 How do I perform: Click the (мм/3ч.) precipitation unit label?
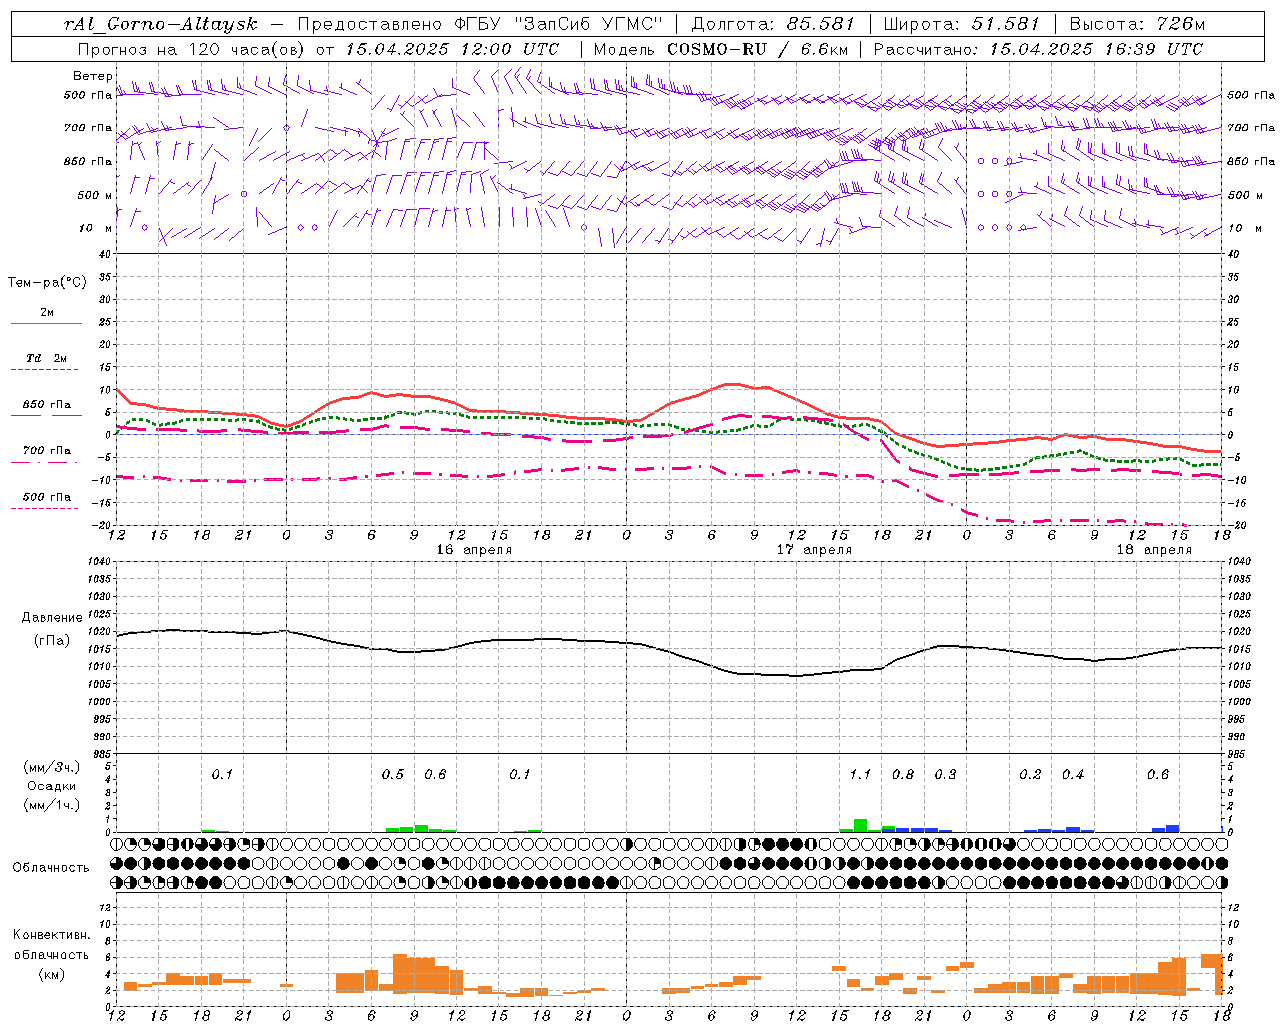(52, 767)
